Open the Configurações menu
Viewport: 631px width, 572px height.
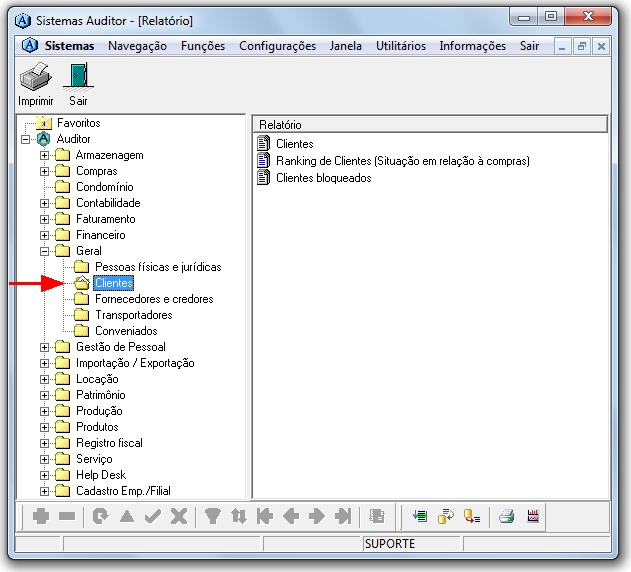pyautogui.click(x=277, y=46)
